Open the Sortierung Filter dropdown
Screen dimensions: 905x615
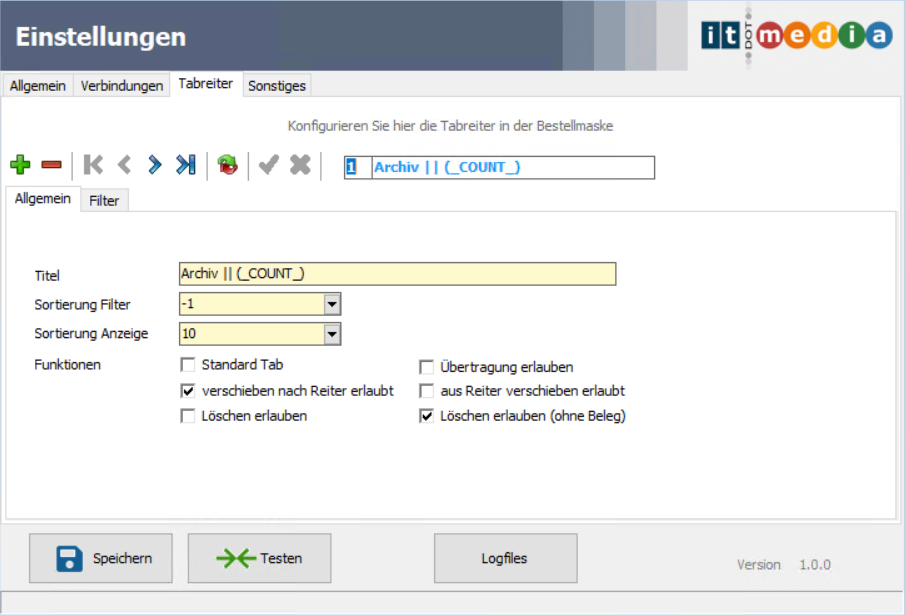tap(332, 304)
